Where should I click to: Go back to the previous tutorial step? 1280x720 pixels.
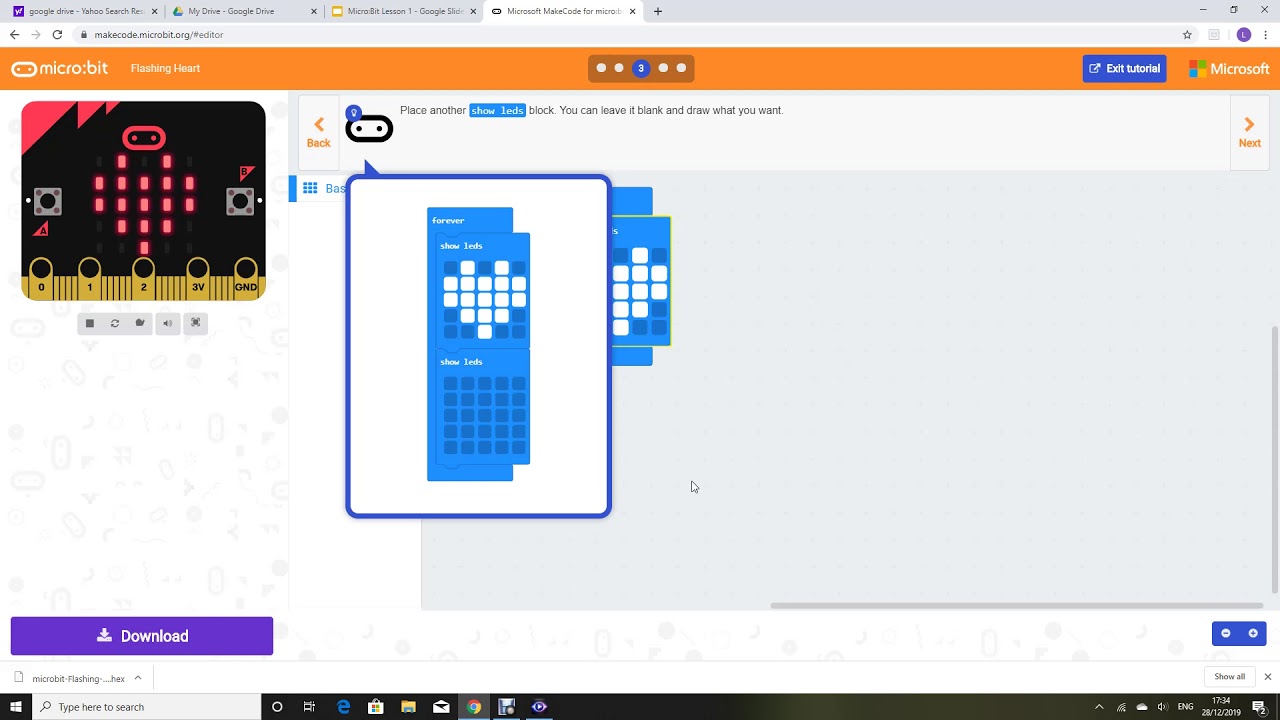[x=318, y=132]
